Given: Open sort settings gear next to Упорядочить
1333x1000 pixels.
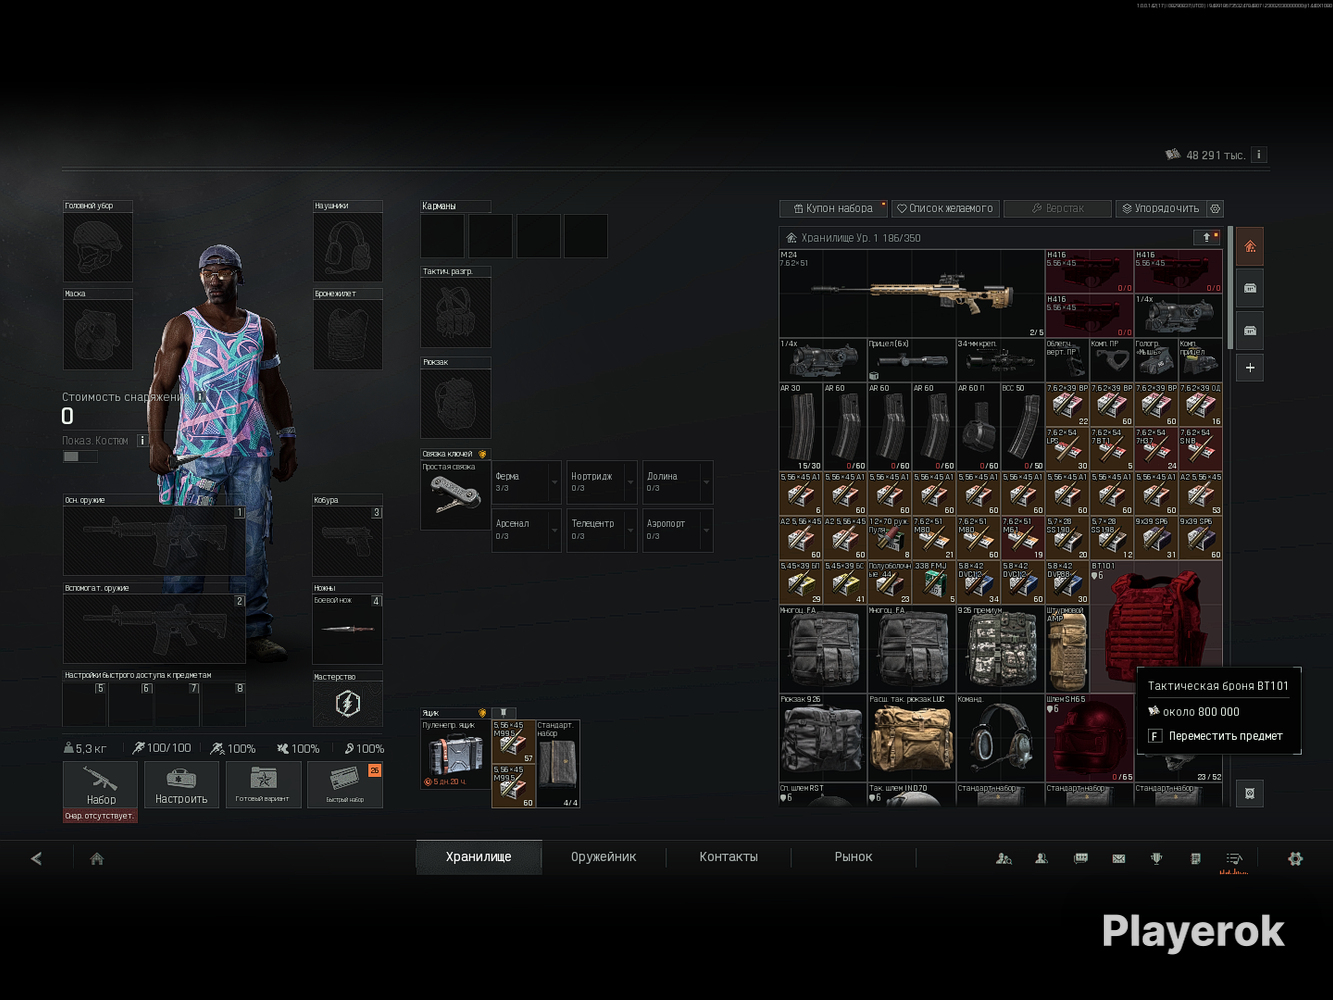Looking at the screenshot, I should pos(1216,209).
